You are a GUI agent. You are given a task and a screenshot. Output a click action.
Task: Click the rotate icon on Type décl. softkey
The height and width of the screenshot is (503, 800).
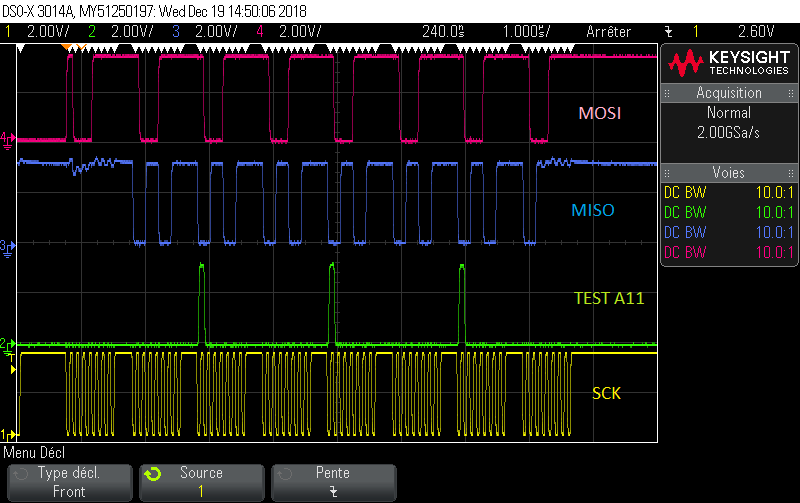(x=21, y=474)
